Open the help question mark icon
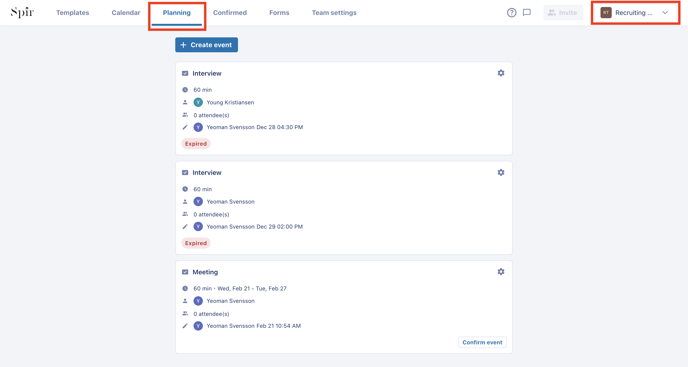 (x=512, y=13)
